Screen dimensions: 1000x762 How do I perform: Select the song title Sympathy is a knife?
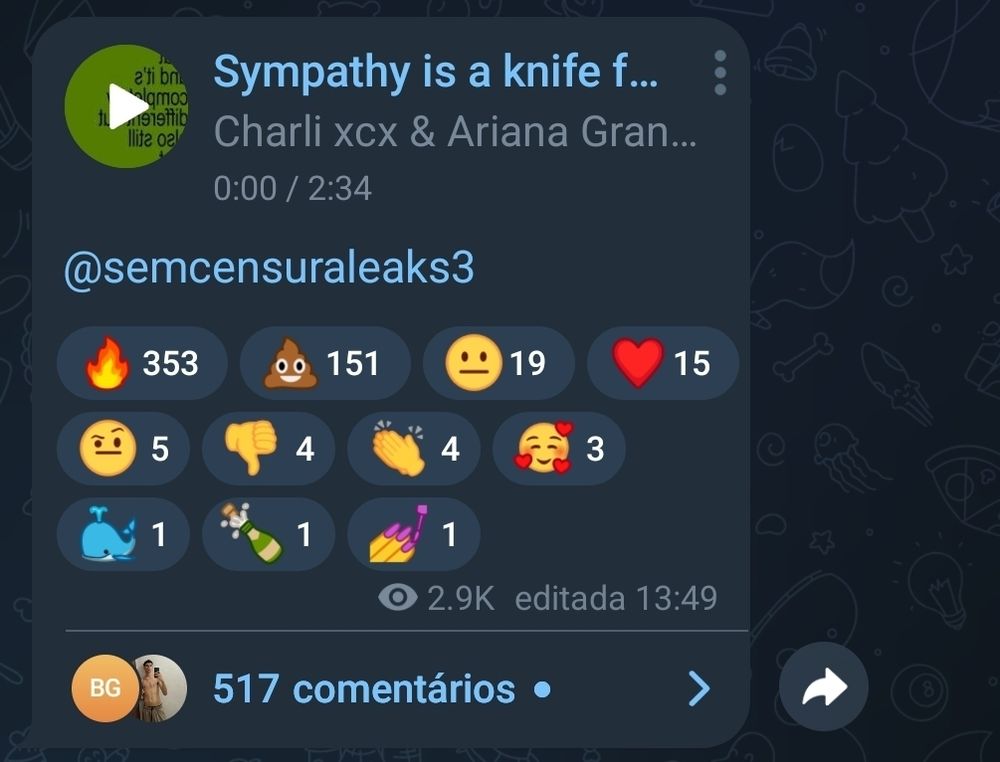point(436,71)
